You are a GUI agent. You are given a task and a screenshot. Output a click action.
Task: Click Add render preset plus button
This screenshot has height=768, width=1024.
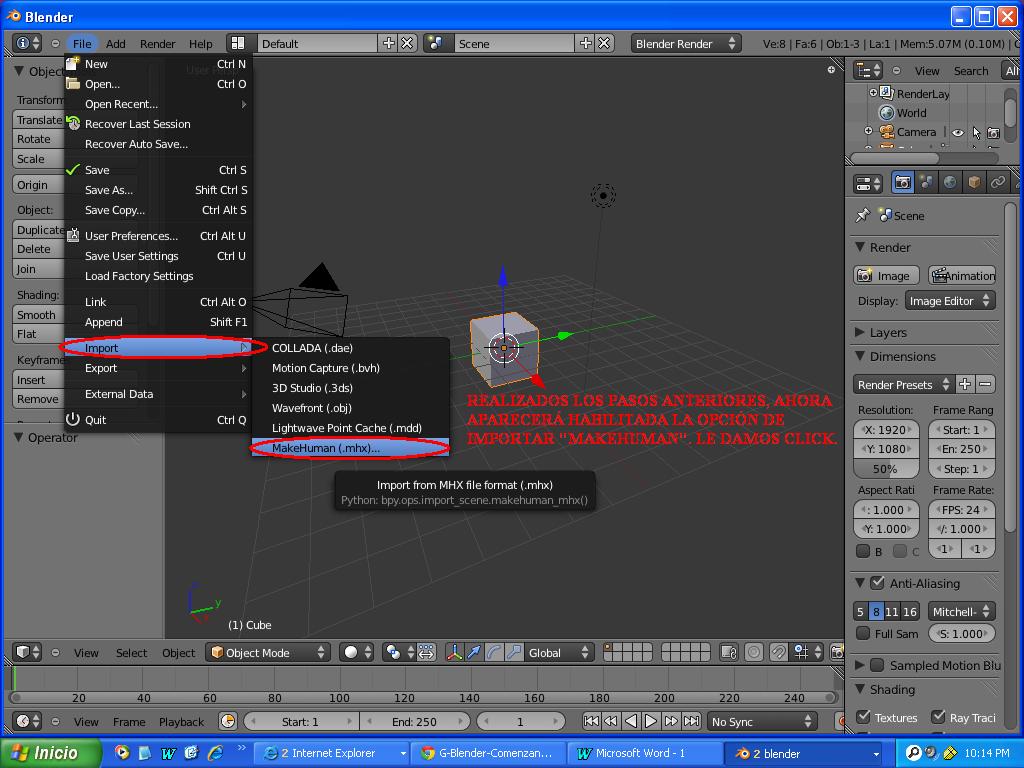[965, 384]
